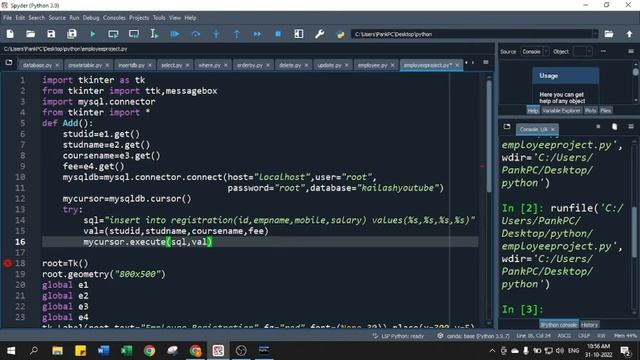Open the File menu
Image resolution: width=640 pixels, height=360 pixels.
point(7,18)
